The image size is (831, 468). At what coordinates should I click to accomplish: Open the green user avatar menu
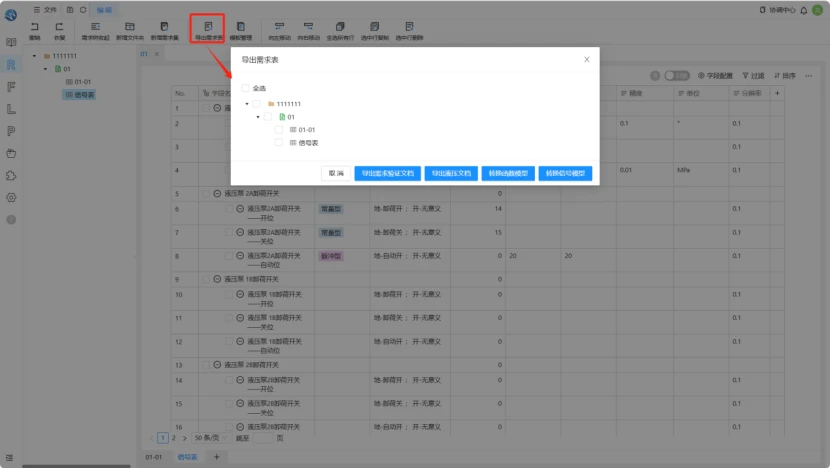click(818, 10)
